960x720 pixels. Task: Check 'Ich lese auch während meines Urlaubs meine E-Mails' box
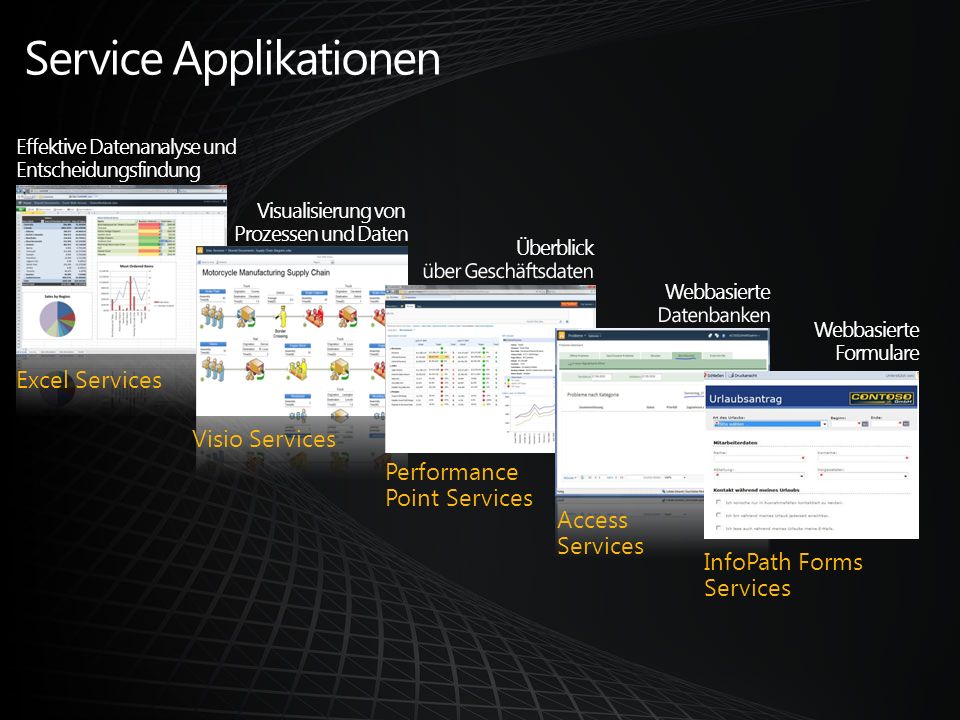[x=718, y=528]
